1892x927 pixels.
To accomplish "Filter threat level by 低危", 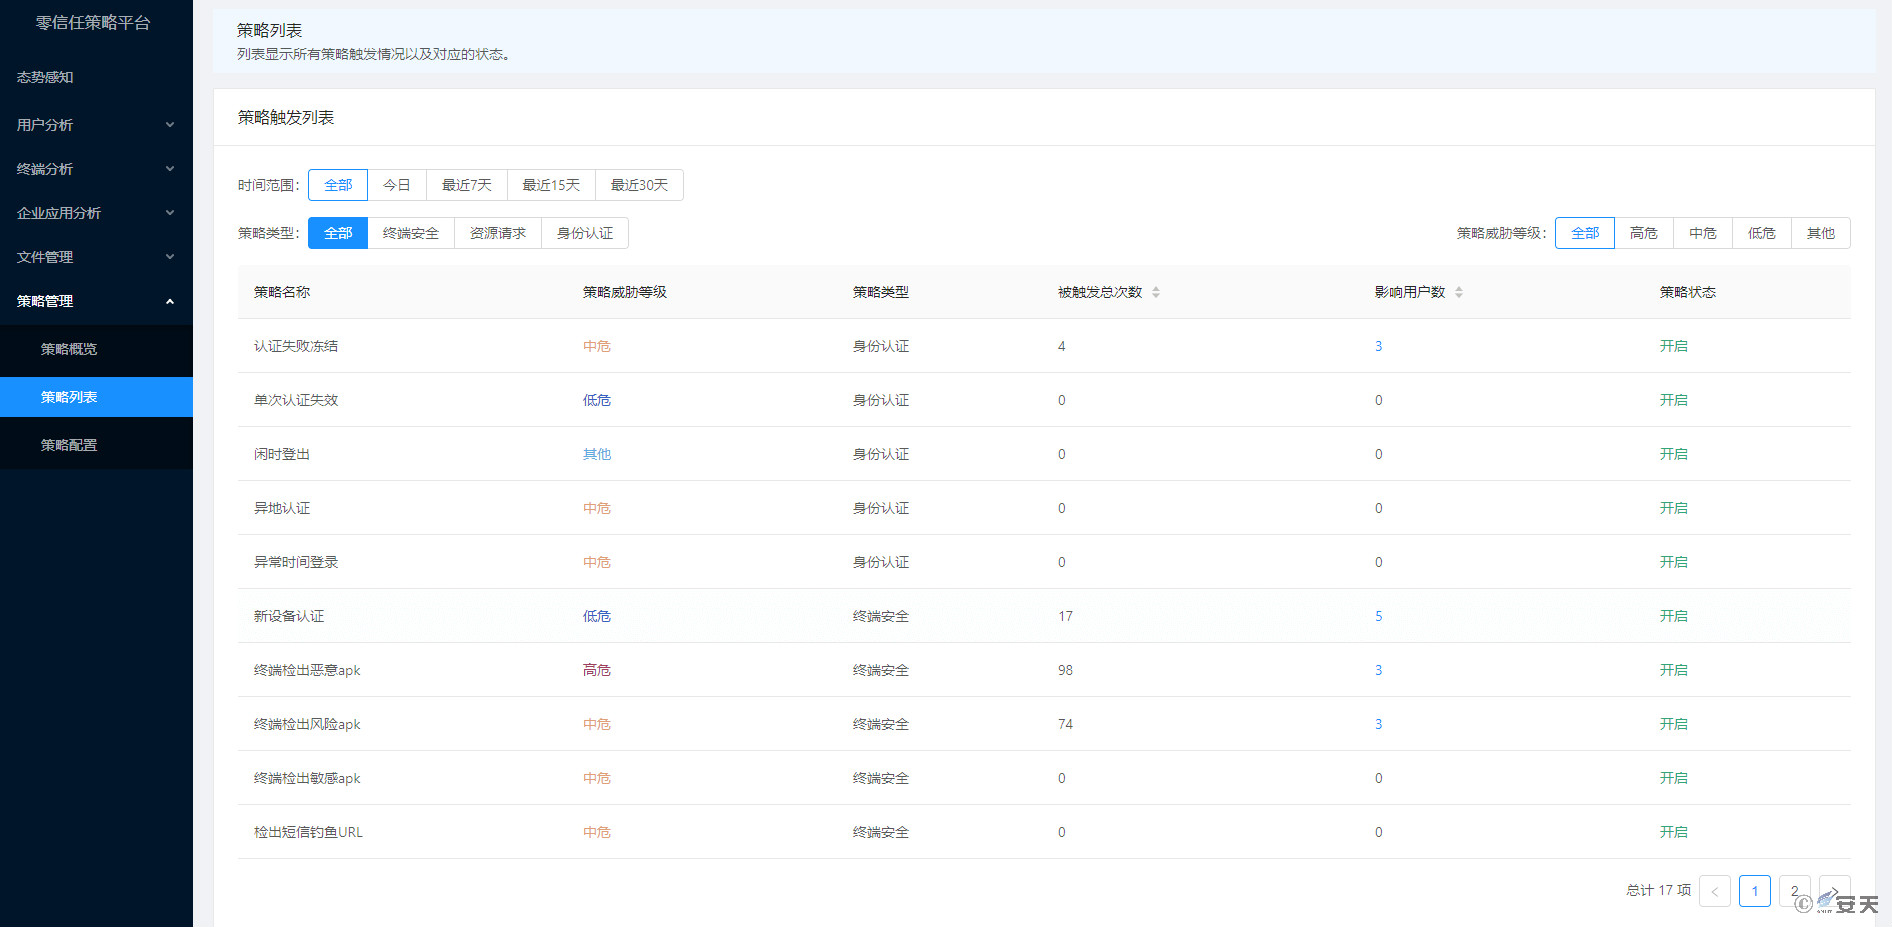I will (x=1762, y=233).
